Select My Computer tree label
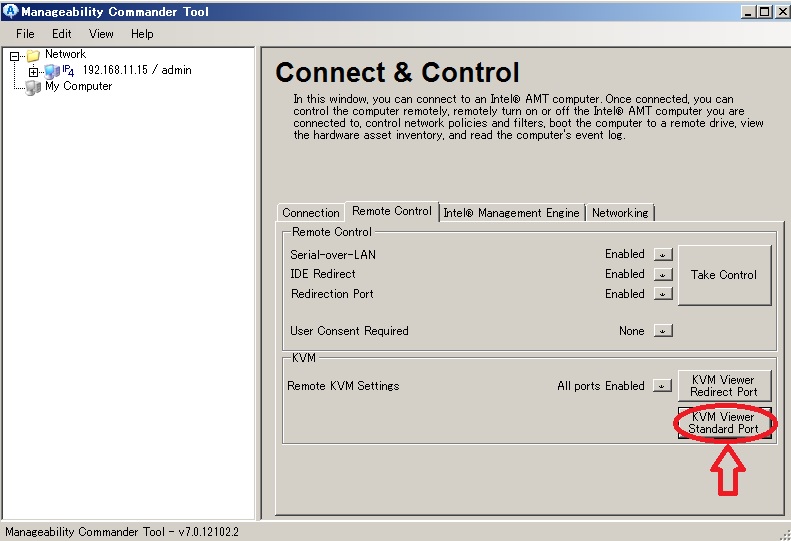Image resolution: width=791 pixels, height=541 pixels. tap(79, 86)
